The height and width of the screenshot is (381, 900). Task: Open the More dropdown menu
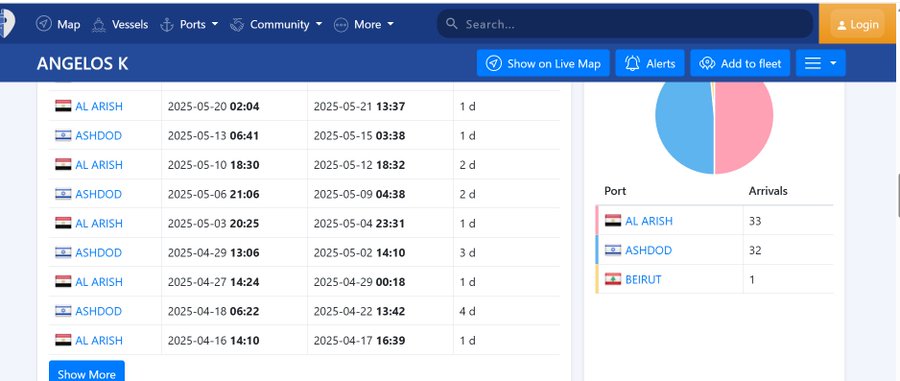coord(364,24)
